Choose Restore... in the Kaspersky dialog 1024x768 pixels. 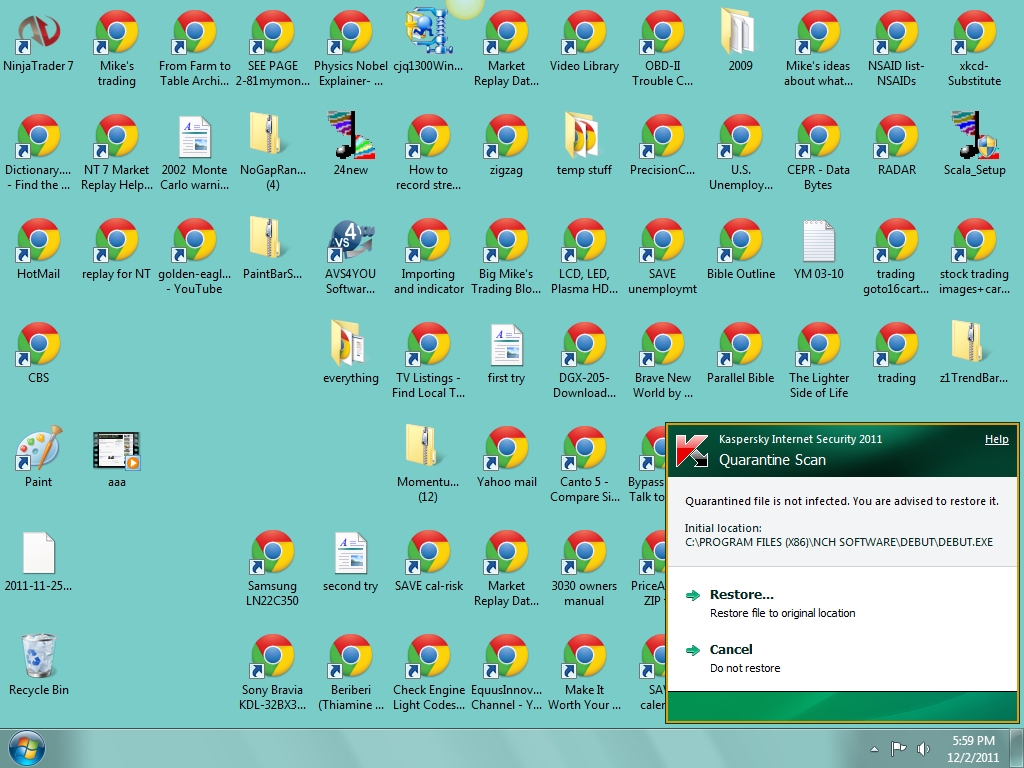pyautogui.click(x=742, y=594)
